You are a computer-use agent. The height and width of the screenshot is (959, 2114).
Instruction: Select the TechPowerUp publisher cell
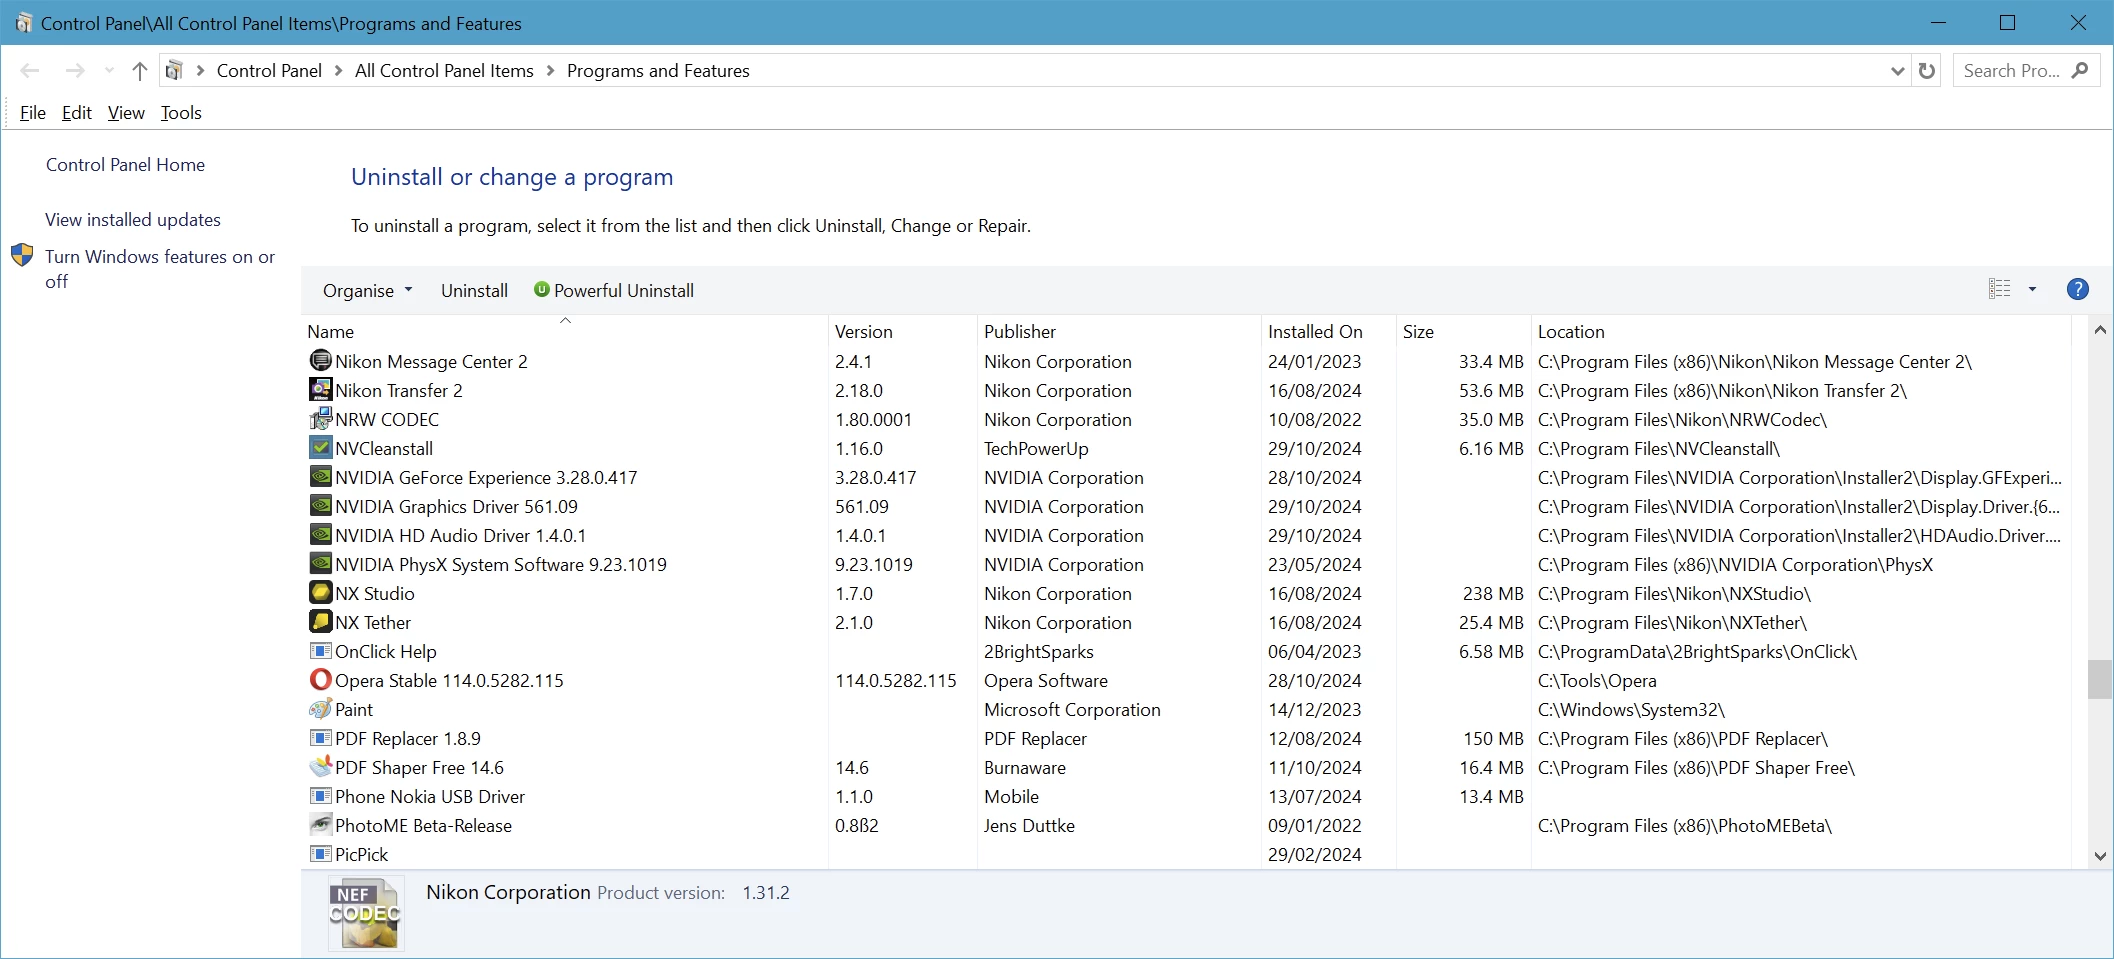[x=1036, y=449]
